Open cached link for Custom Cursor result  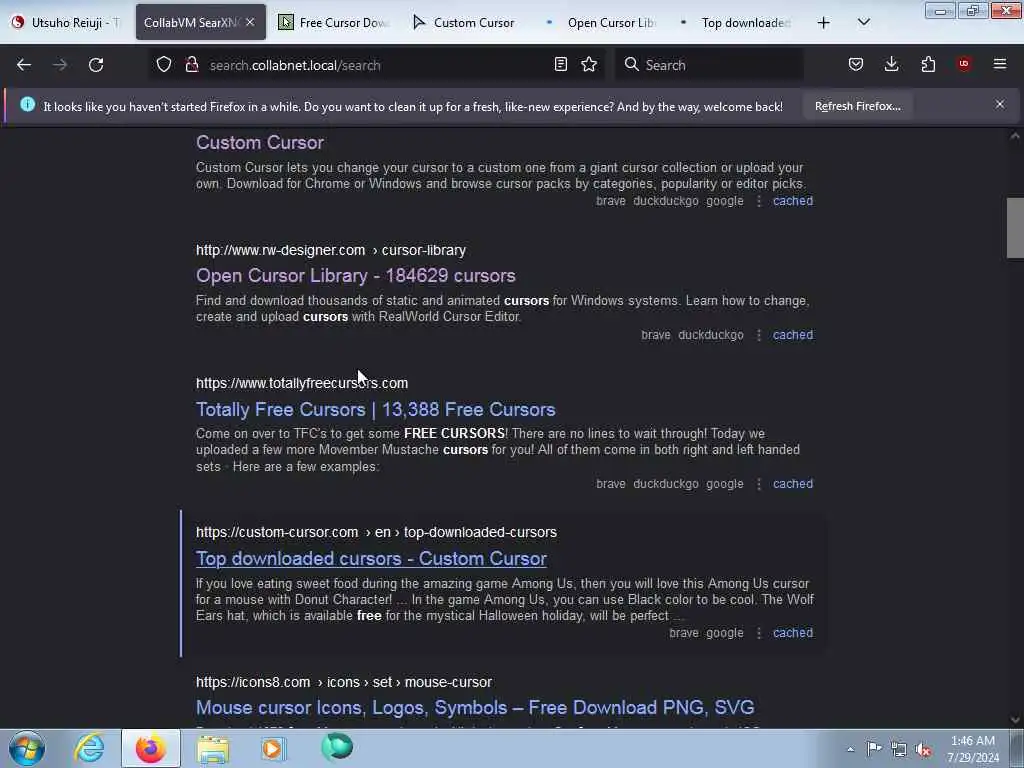[x=793, y=201]
